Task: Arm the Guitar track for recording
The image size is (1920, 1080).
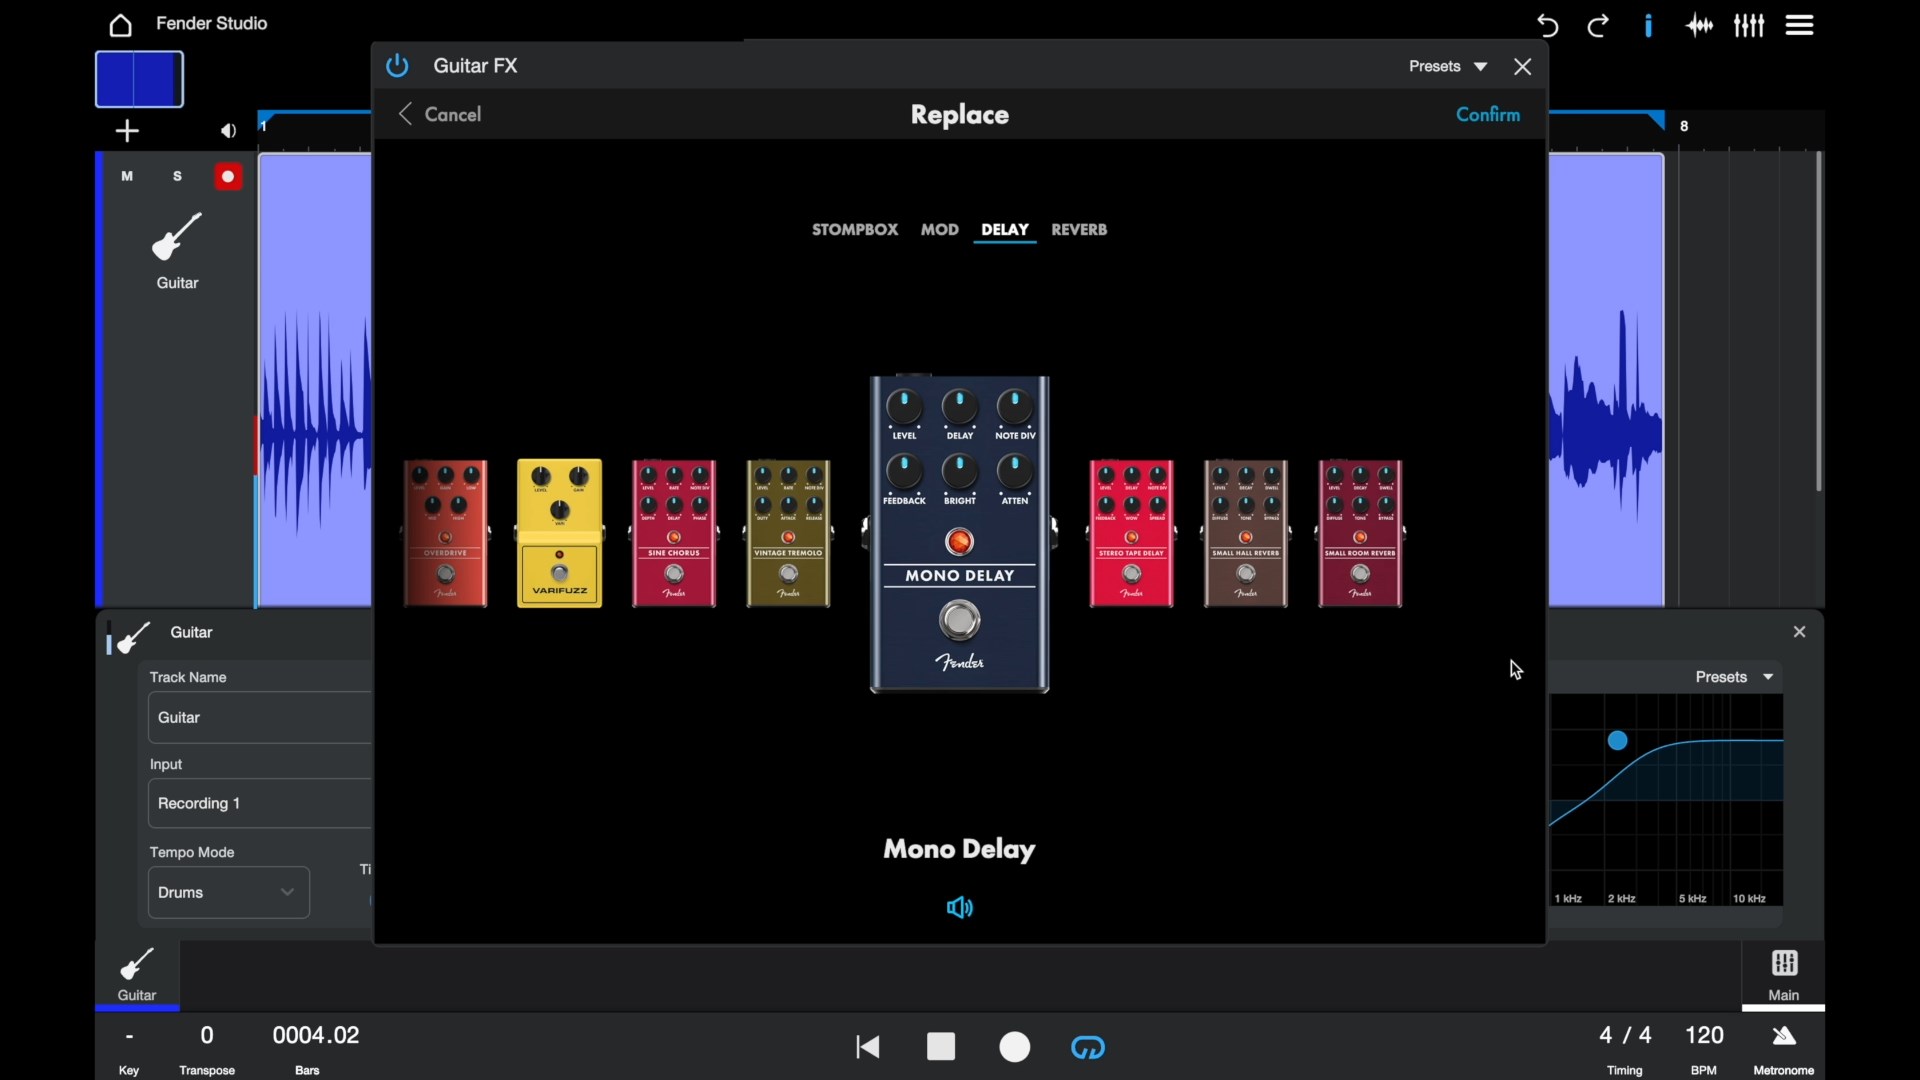Action: click(229, 177)
